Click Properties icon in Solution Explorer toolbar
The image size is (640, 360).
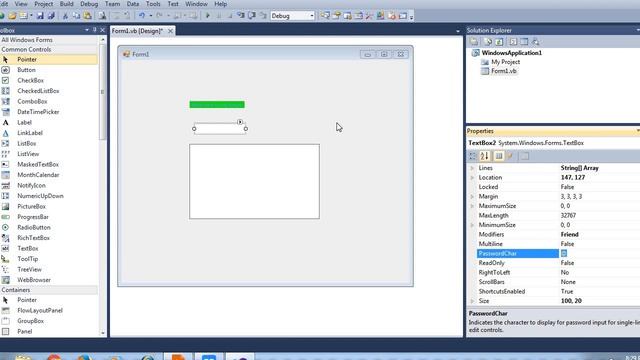(474, 42)
